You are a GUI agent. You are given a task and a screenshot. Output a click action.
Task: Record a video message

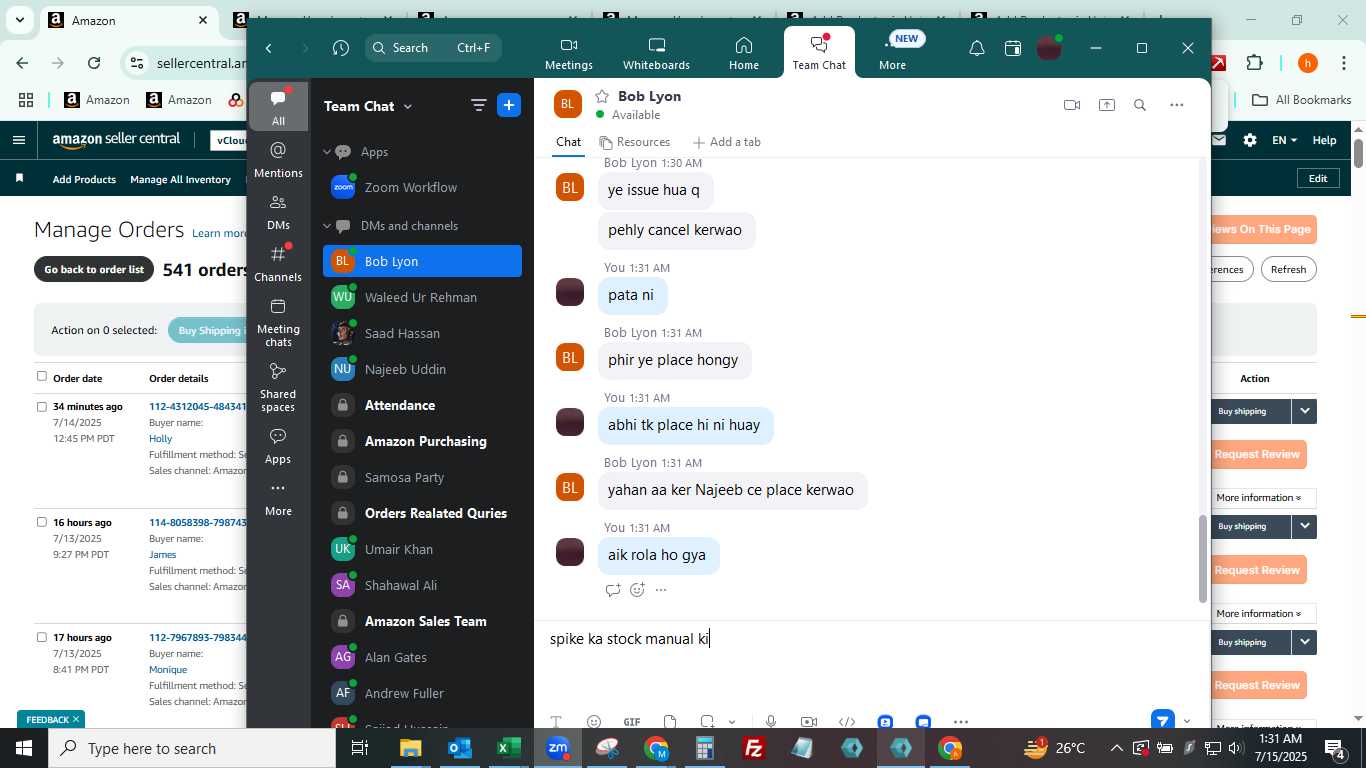pyautogui.click(x=809, y=722)
